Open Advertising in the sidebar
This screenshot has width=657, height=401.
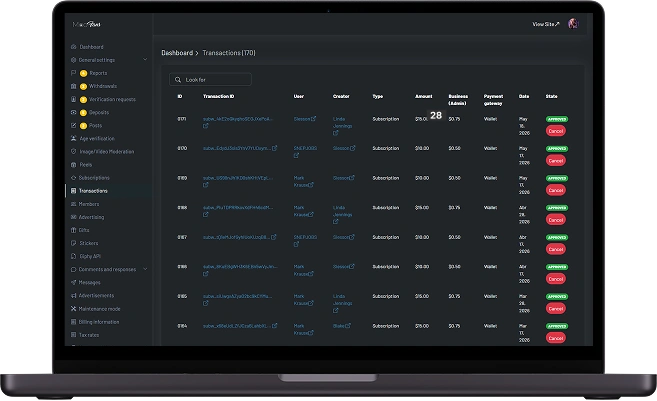point(91,217)
